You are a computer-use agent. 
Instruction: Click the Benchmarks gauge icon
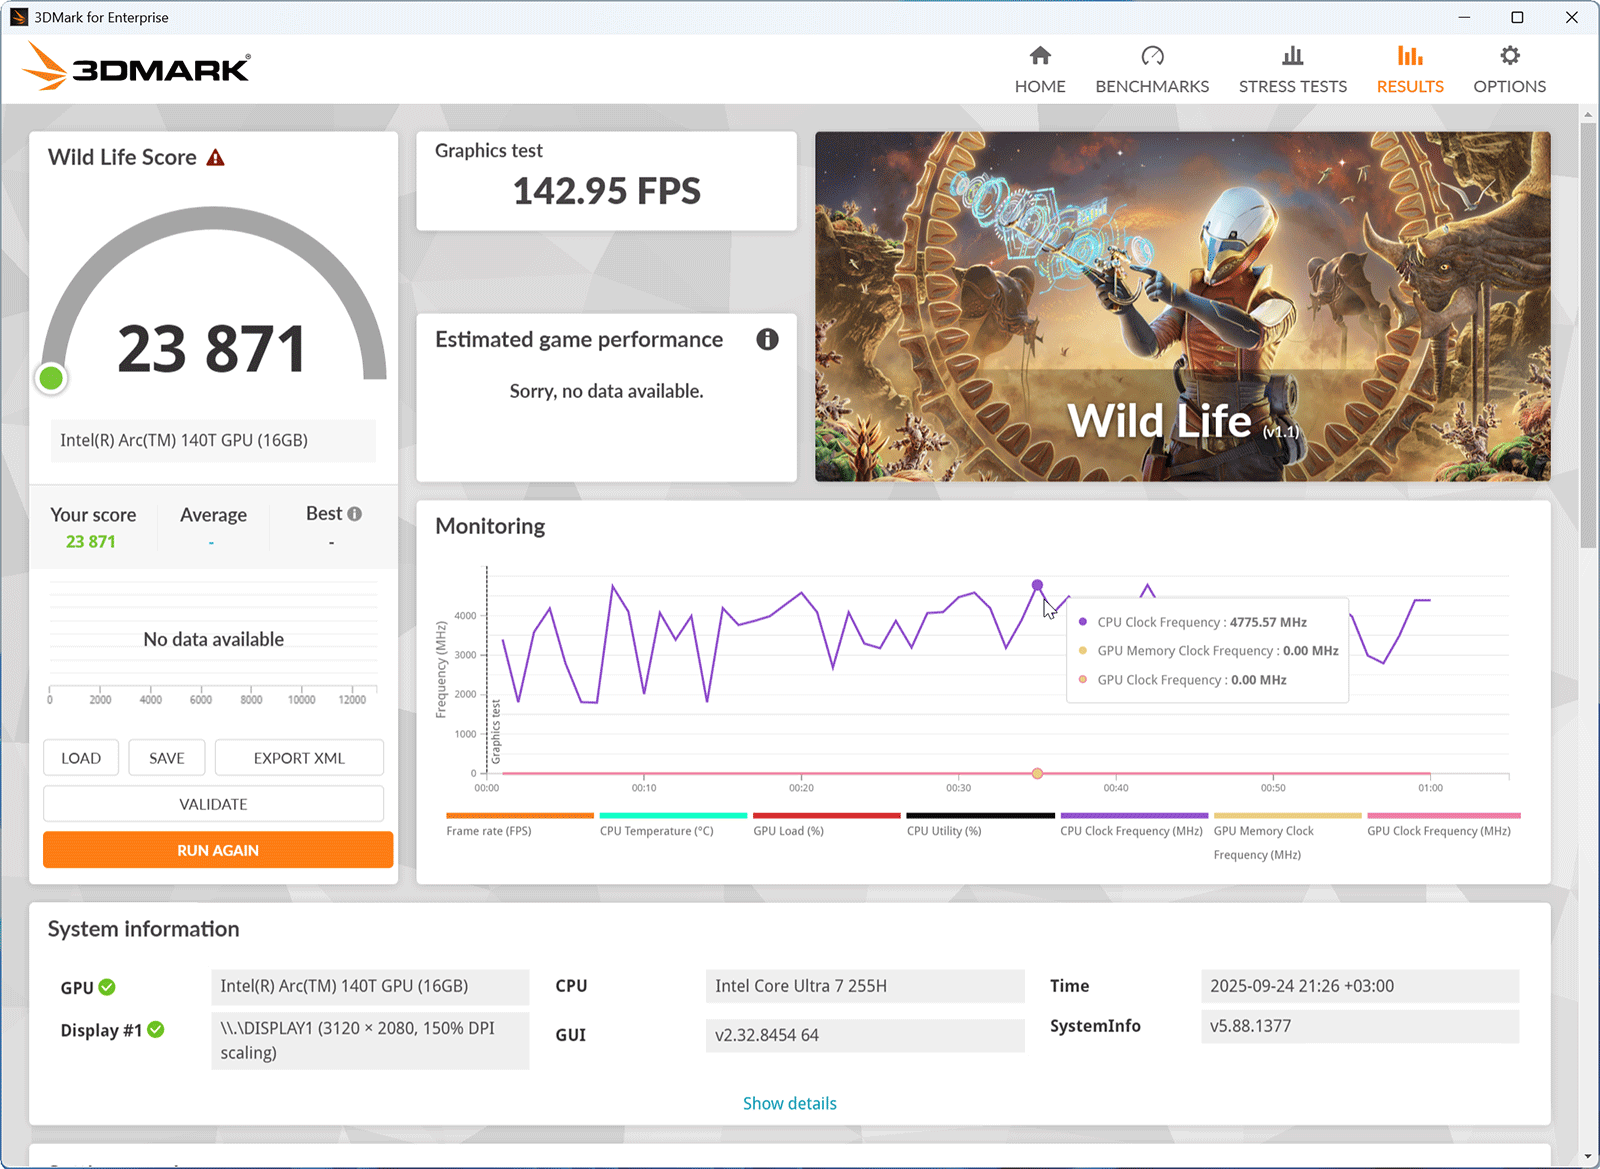pyautogui.click(x=1152, y=55)
